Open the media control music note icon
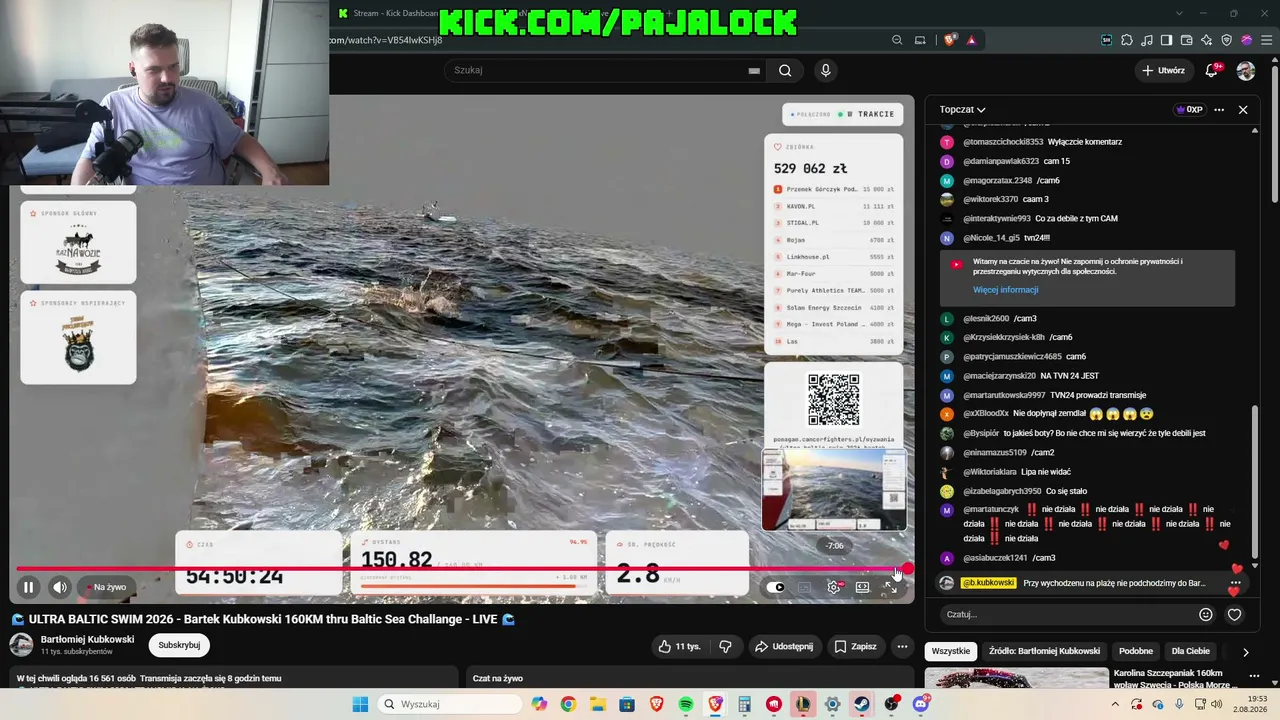The width and height of the screenshot is (1280, 720). click(x=1147, y=40)
